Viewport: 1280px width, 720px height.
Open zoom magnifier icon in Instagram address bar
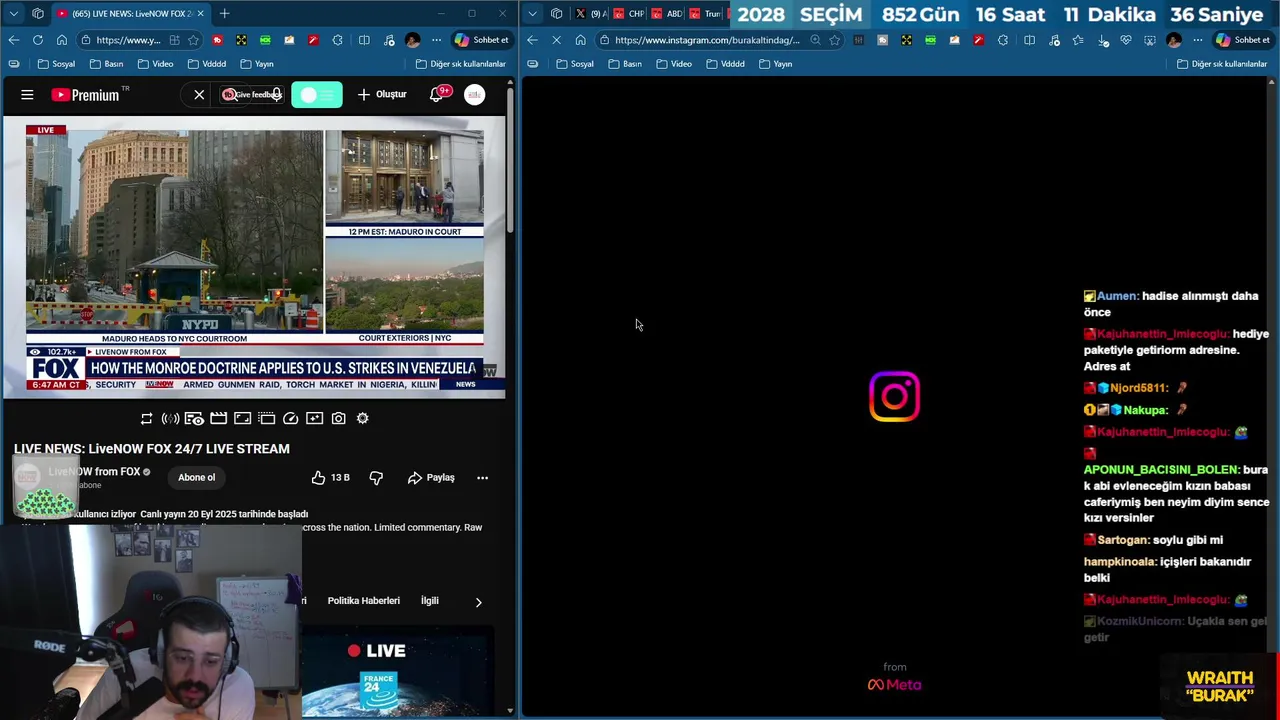click(815, 40)
